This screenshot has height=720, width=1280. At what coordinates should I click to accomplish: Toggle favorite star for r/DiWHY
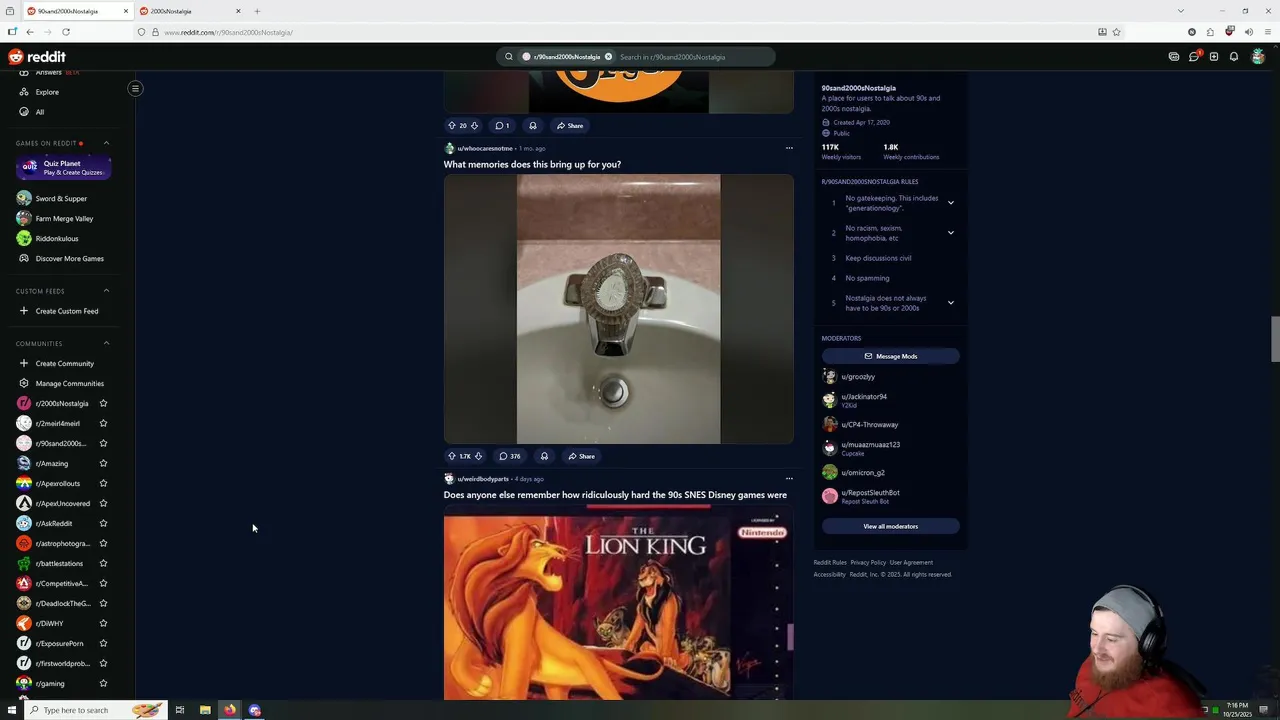coord(103,623)
